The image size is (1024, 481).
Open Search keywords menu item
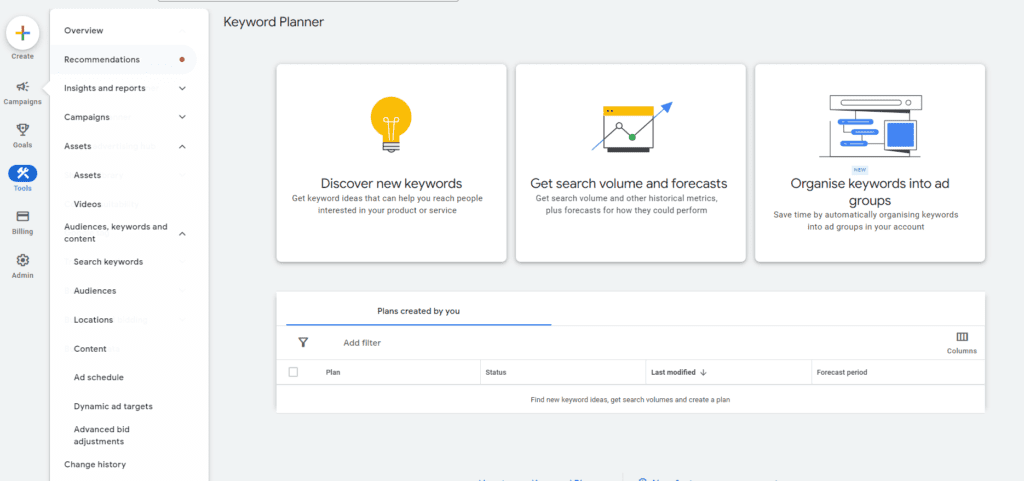pyautogui.click(x=108, y=262)
